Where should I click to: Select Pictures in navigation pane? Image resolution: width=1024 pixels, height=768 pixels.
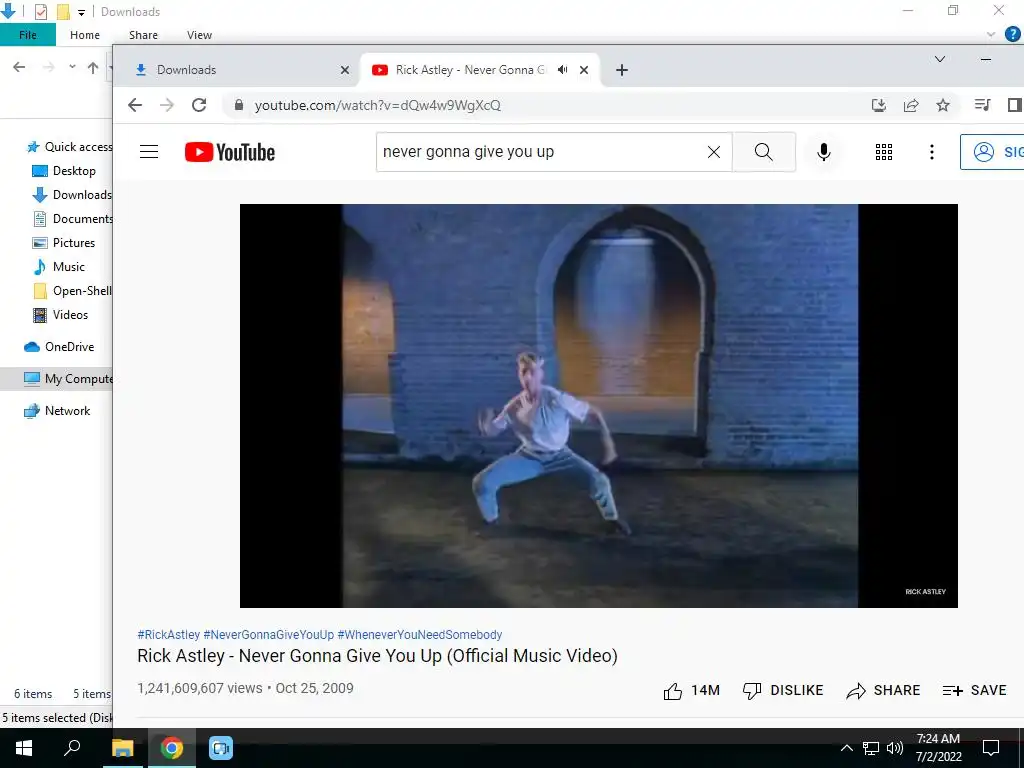63,242
